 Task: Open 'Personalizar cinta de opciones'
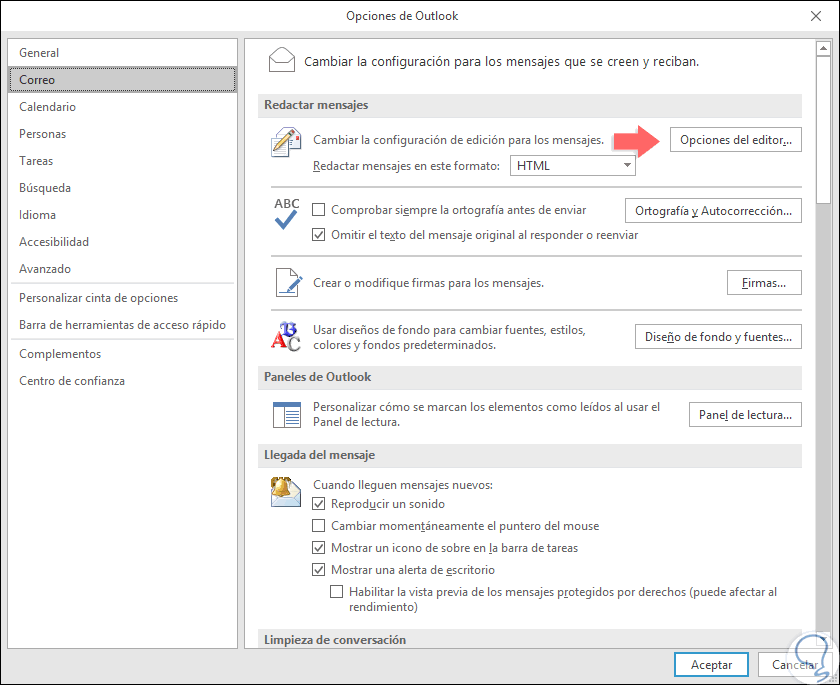coord(123,298)
